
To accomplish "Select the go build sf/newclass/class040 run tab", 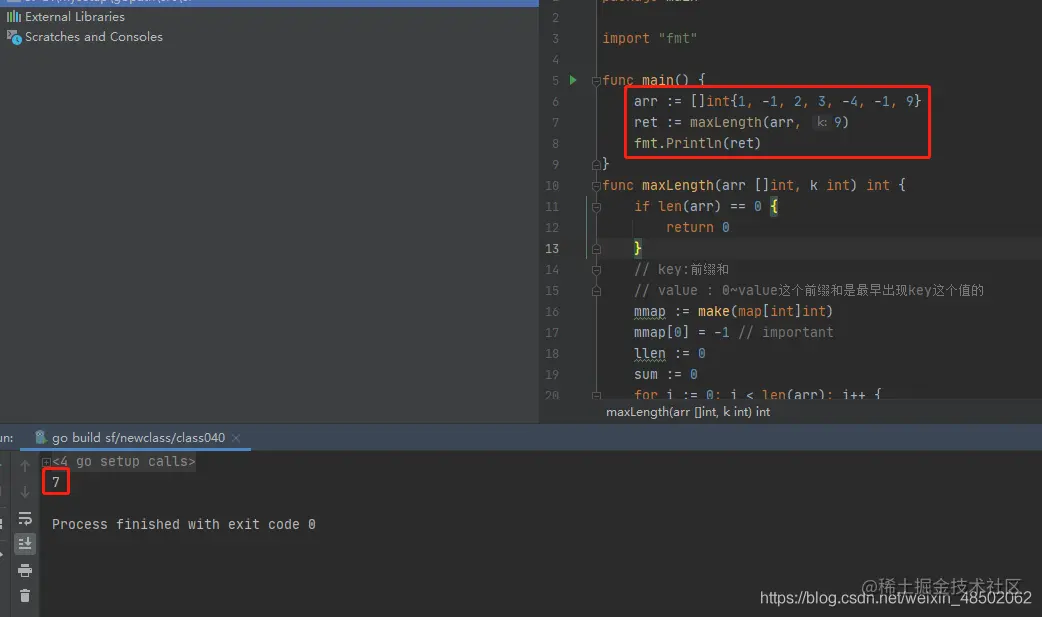I will coord(138,437).
